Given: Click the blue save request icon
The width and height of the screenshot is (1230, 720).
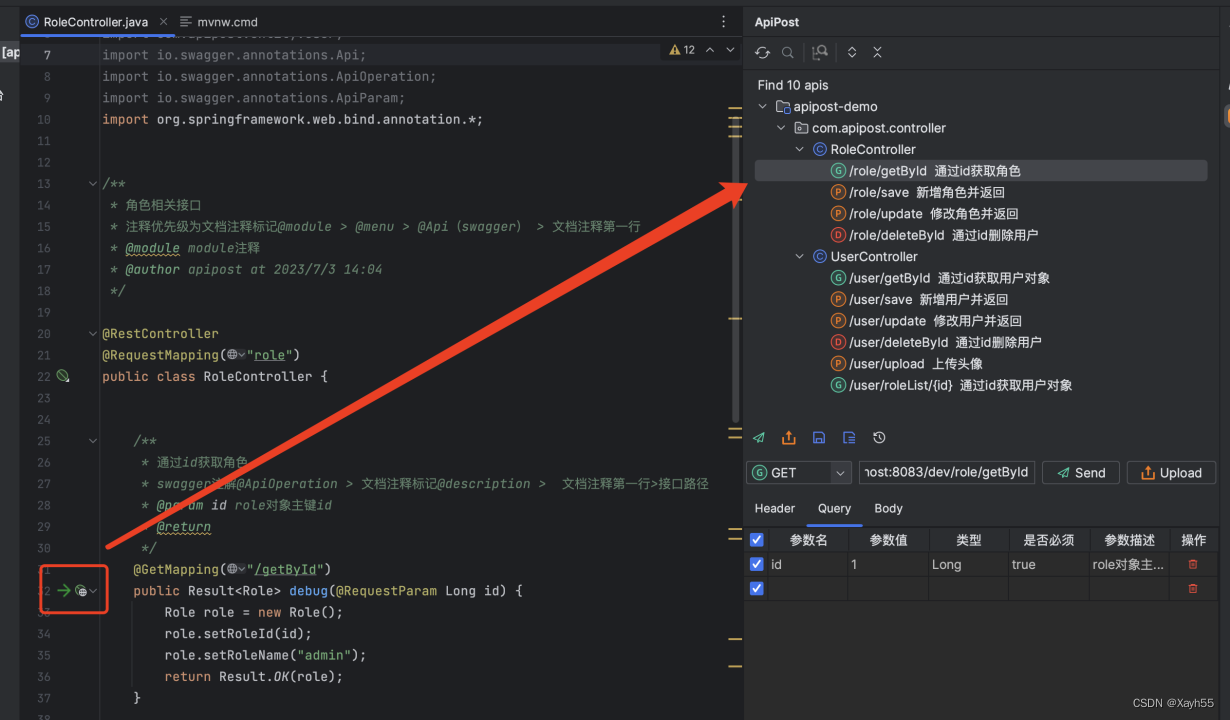Looking at the screenshot, I should [x=819, y=437].
